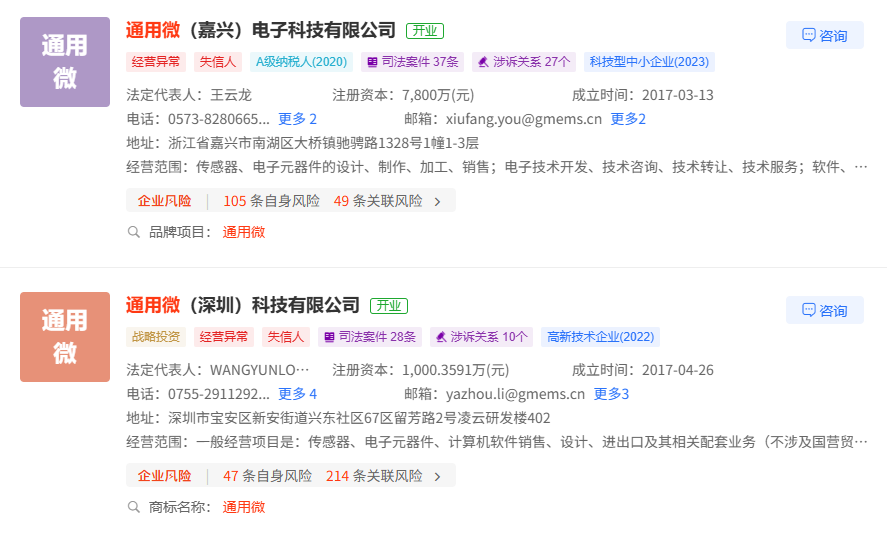Open 通用微（嘉兴）电子科技有限公司 company title
This screenshot has height=540, width=887.
261,30
